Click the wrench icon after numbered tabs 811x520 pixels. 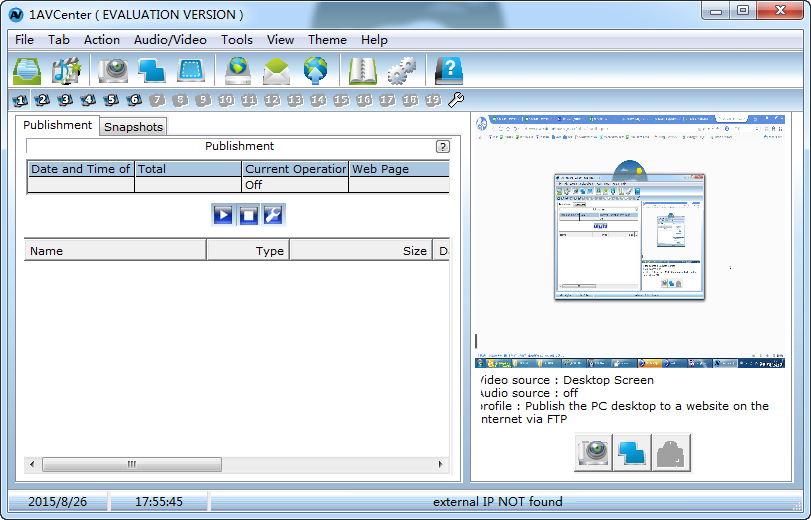click(x=456, y=100)
